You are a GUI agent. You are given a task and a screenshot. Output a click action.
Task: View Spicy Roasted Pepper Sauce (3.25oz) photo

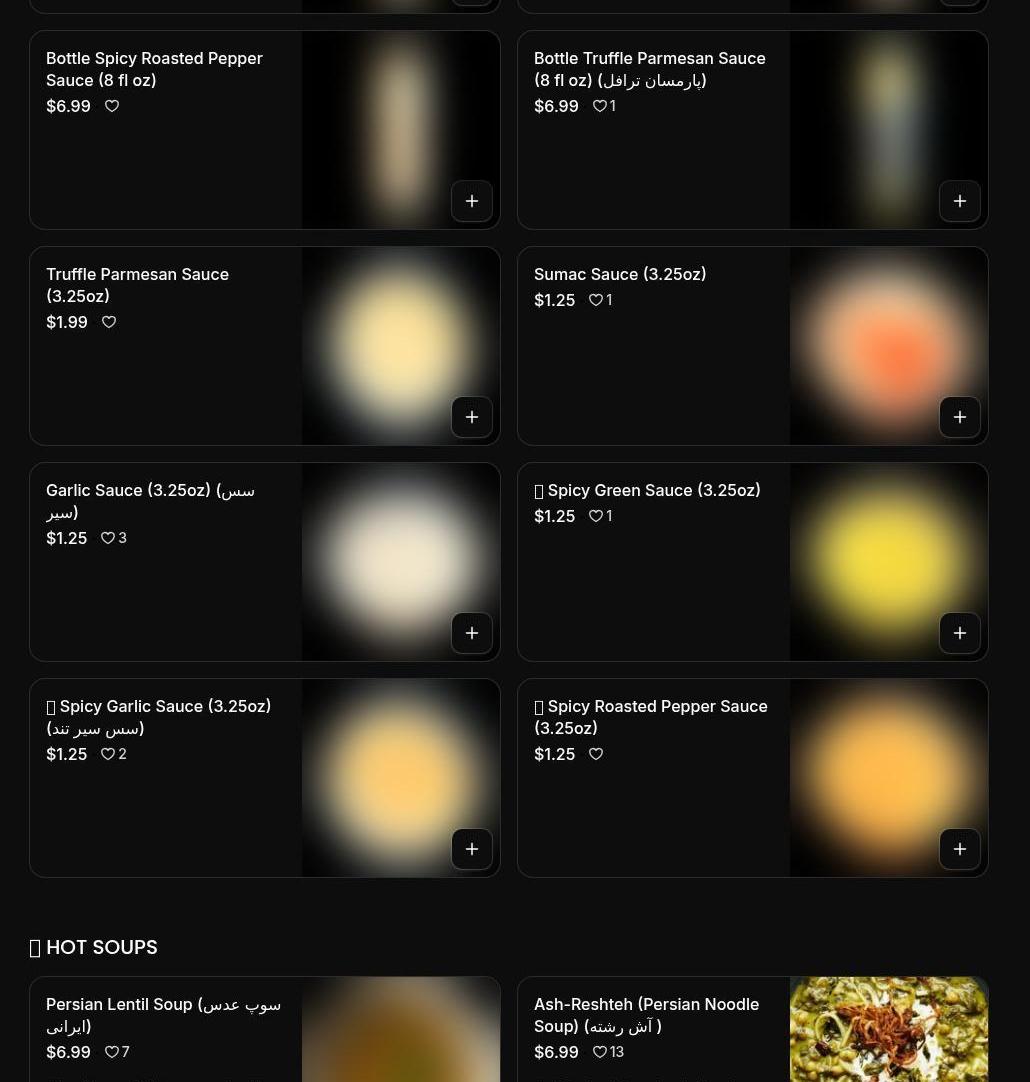pos(889,778)
